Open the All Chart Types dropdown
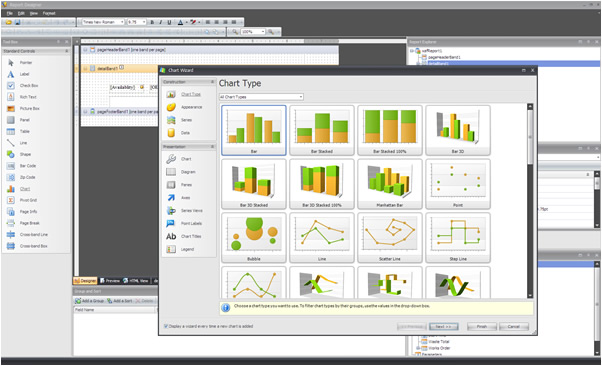Viewport: 602px width, 366px height. [261, 97]
